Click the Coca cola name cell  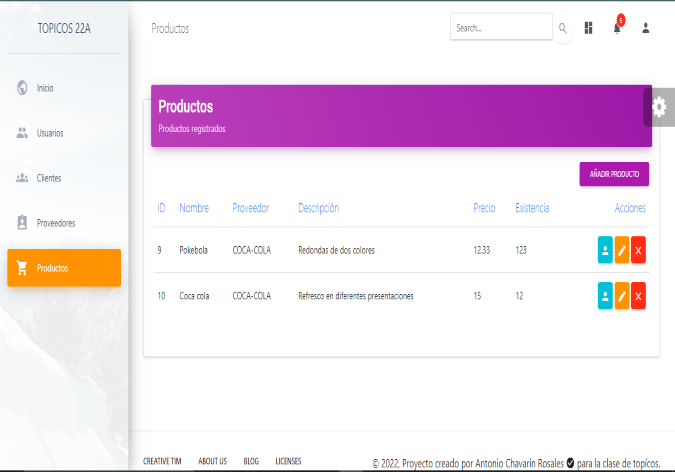(x=194, y=296)
